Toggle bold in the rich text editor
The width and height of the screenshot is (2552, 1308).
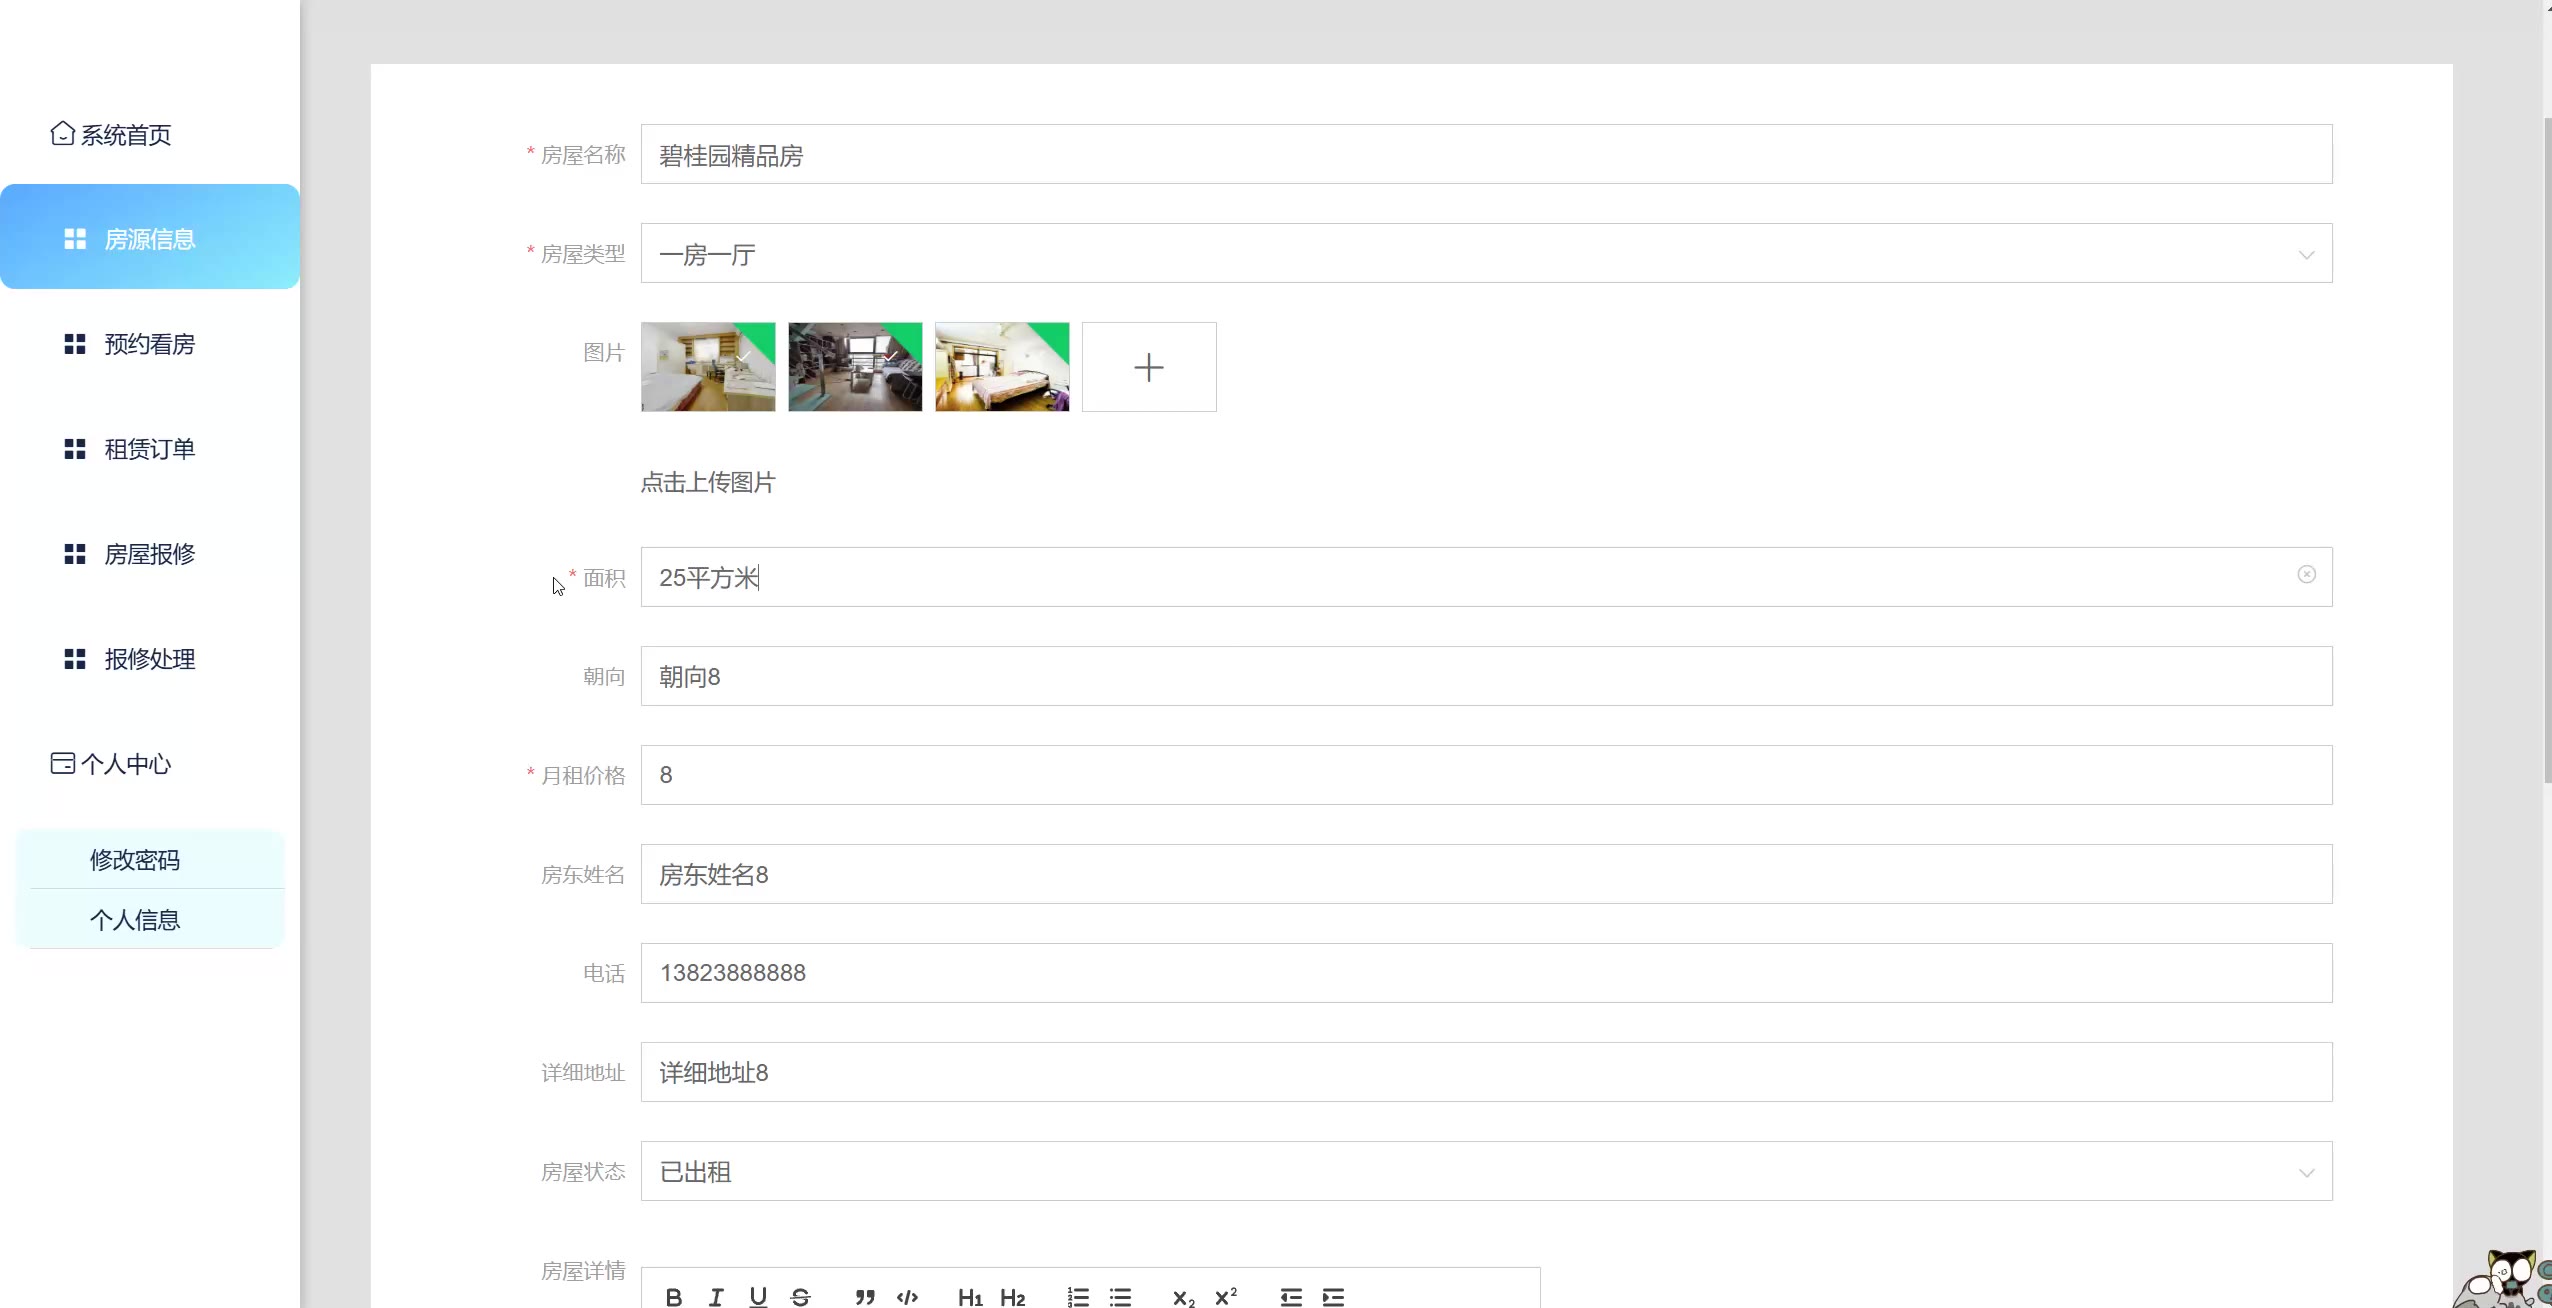click(x=674, y=1297)
